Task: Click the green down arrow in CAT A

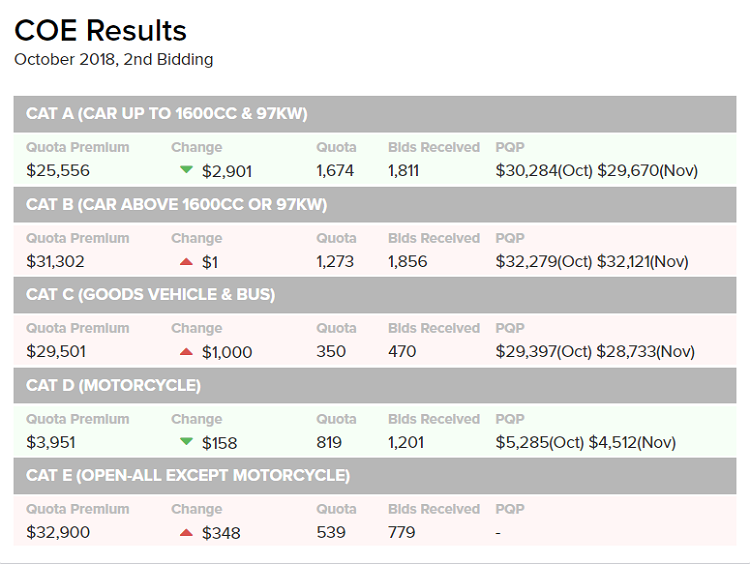Action: coord(185,170)
